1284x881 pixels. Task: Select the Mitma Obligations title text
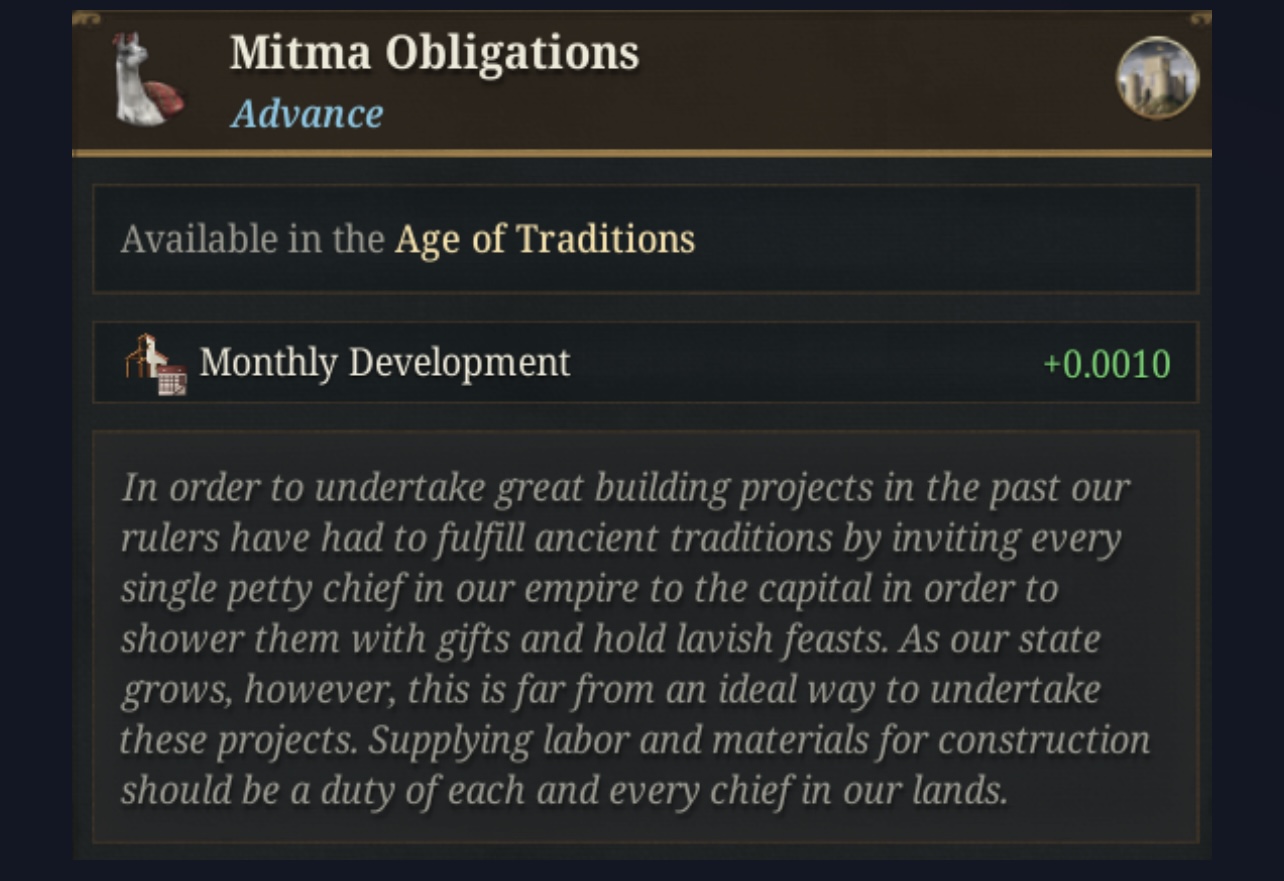434,53
